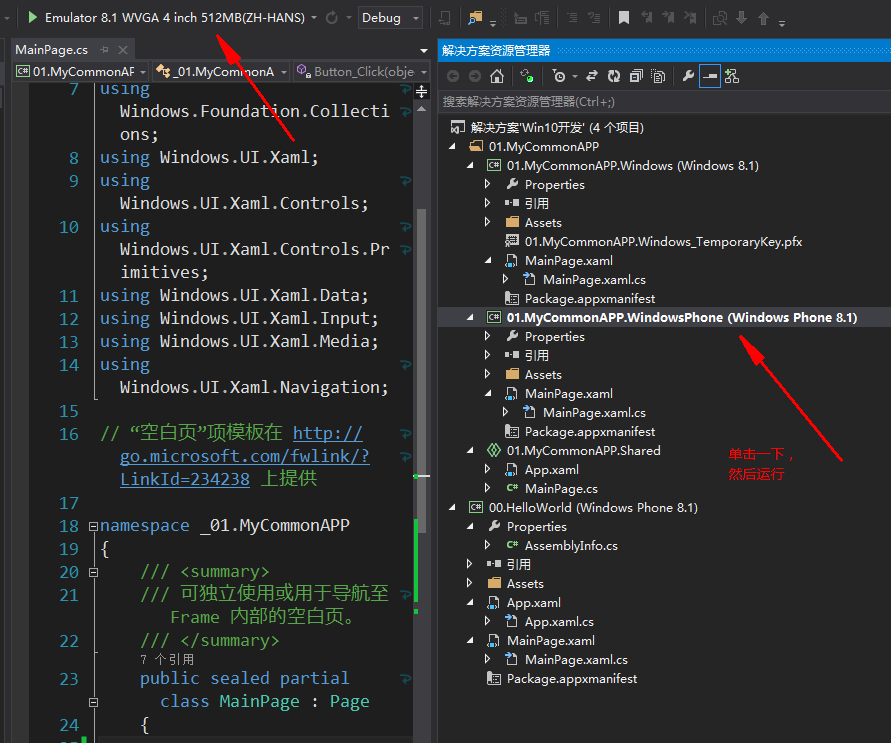Click View Class Diagram icon
Screen dimensions: 891x743
tap(732, 76)
